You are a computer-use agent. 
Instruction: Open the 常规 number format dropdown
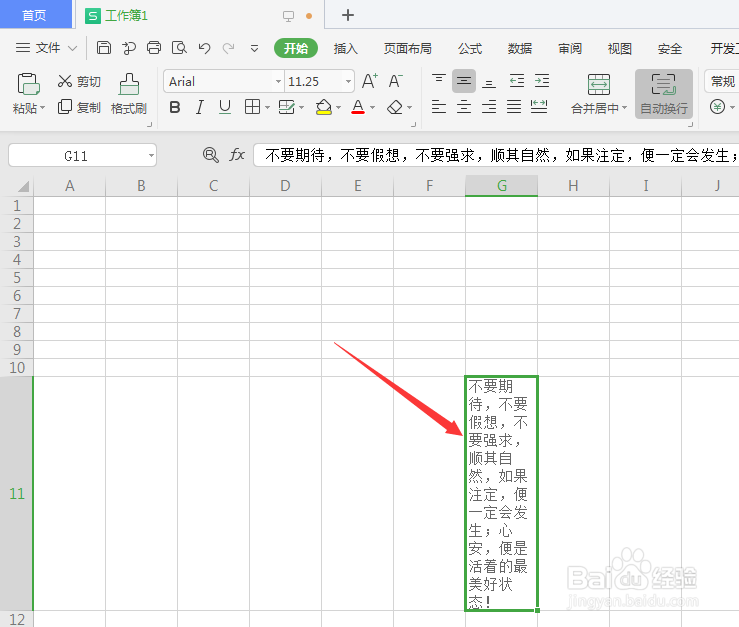click(722, 81)
